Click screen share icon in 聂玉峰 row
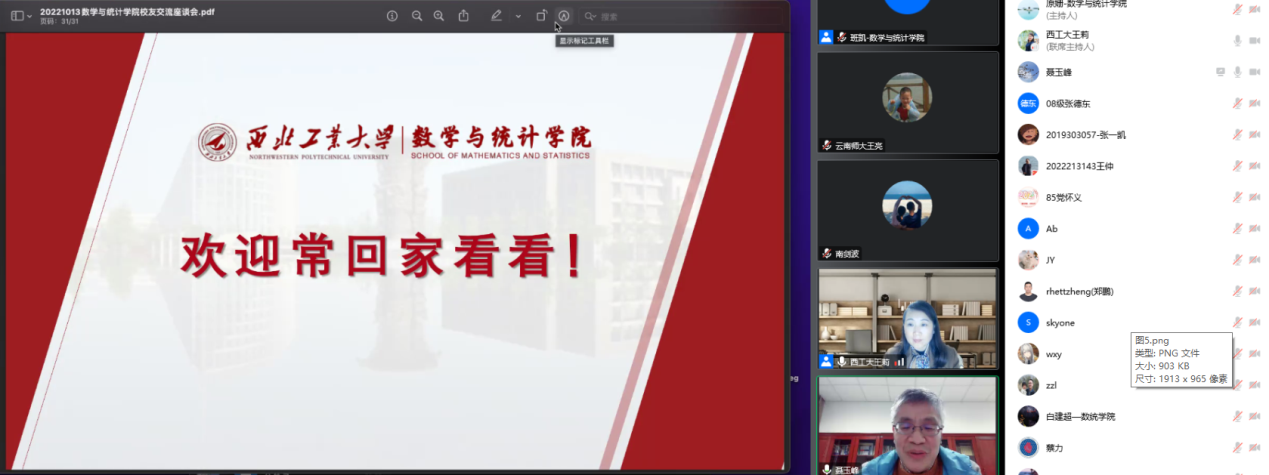This screenshot has height=475, width=1269. [1220, 72]
